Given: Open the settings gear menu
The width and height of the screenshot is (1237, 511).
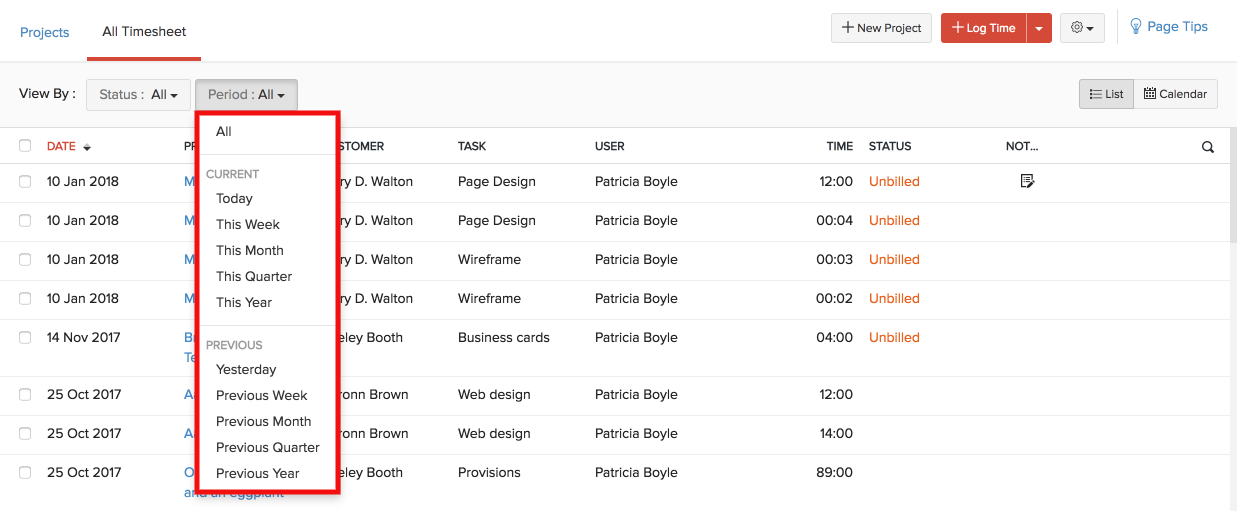Looking at the screenshot, I should (1081, 28).
